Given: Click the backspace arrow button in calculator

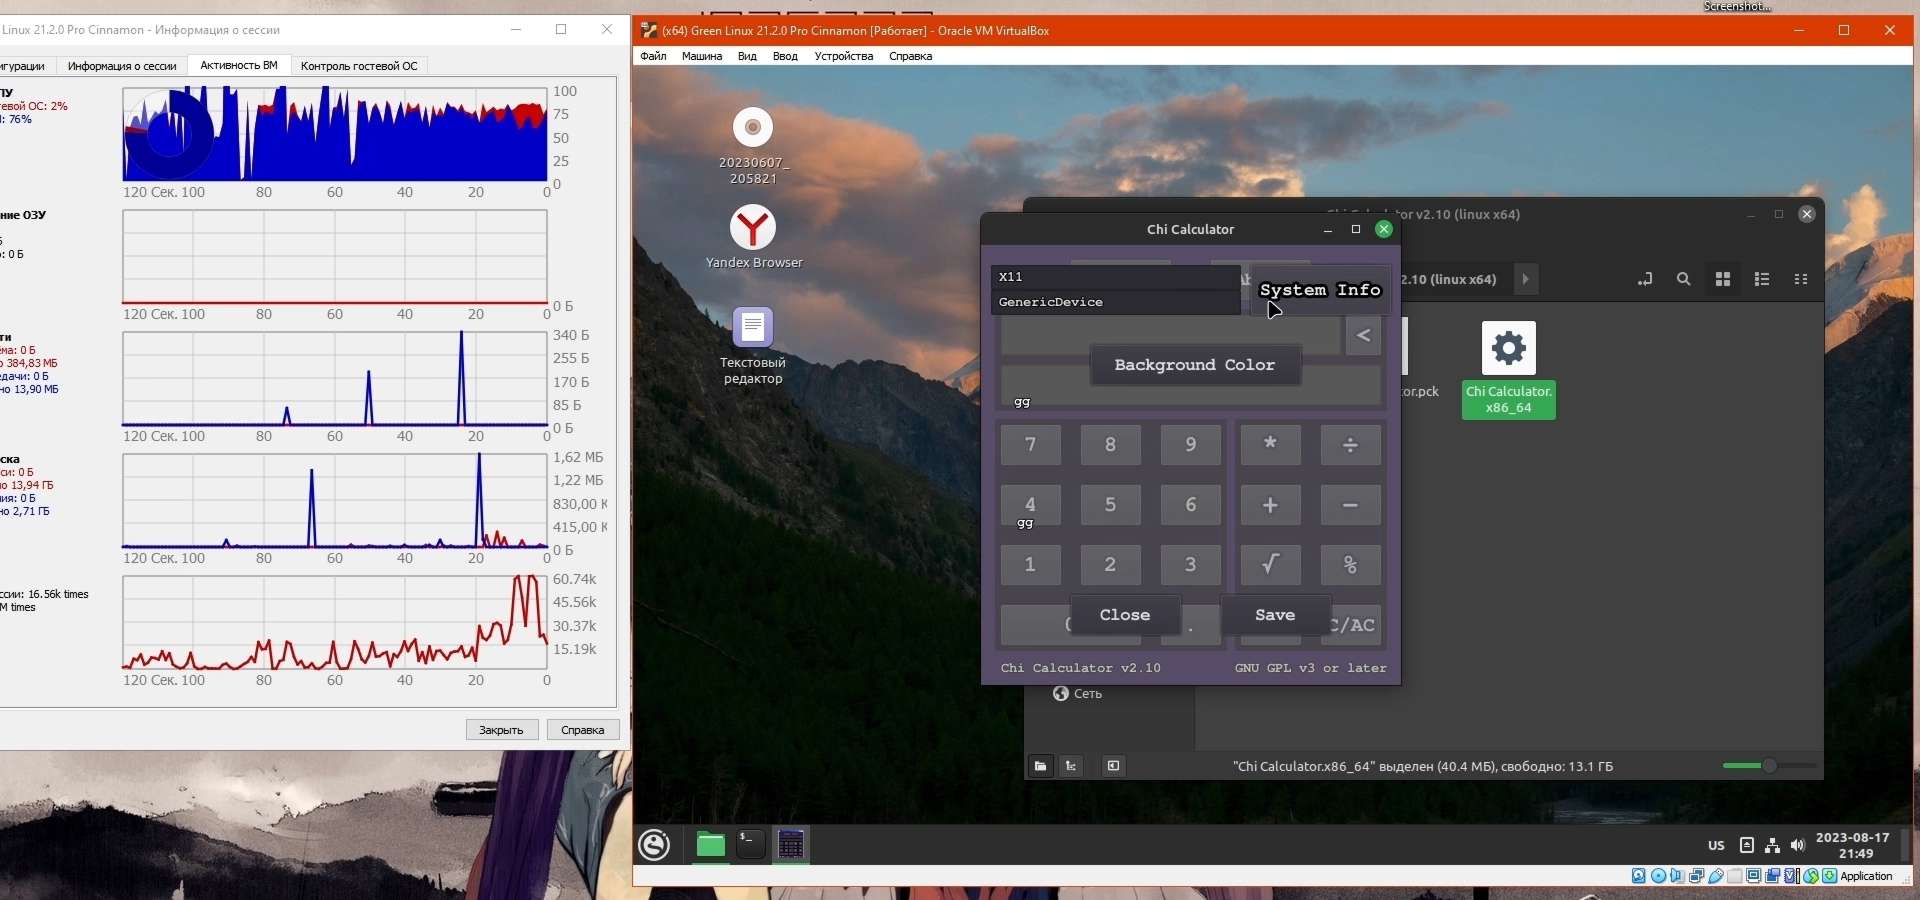Looking at the screenshot, I should [1363, 336].
